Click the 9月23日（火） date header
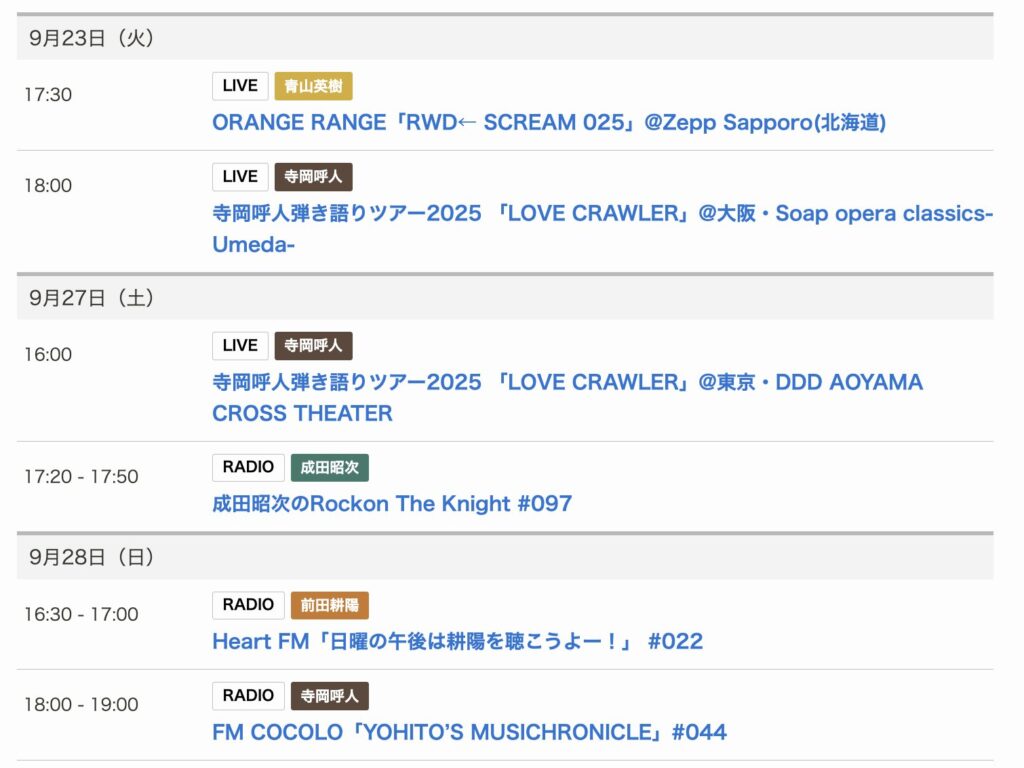 tap(91, 38)
